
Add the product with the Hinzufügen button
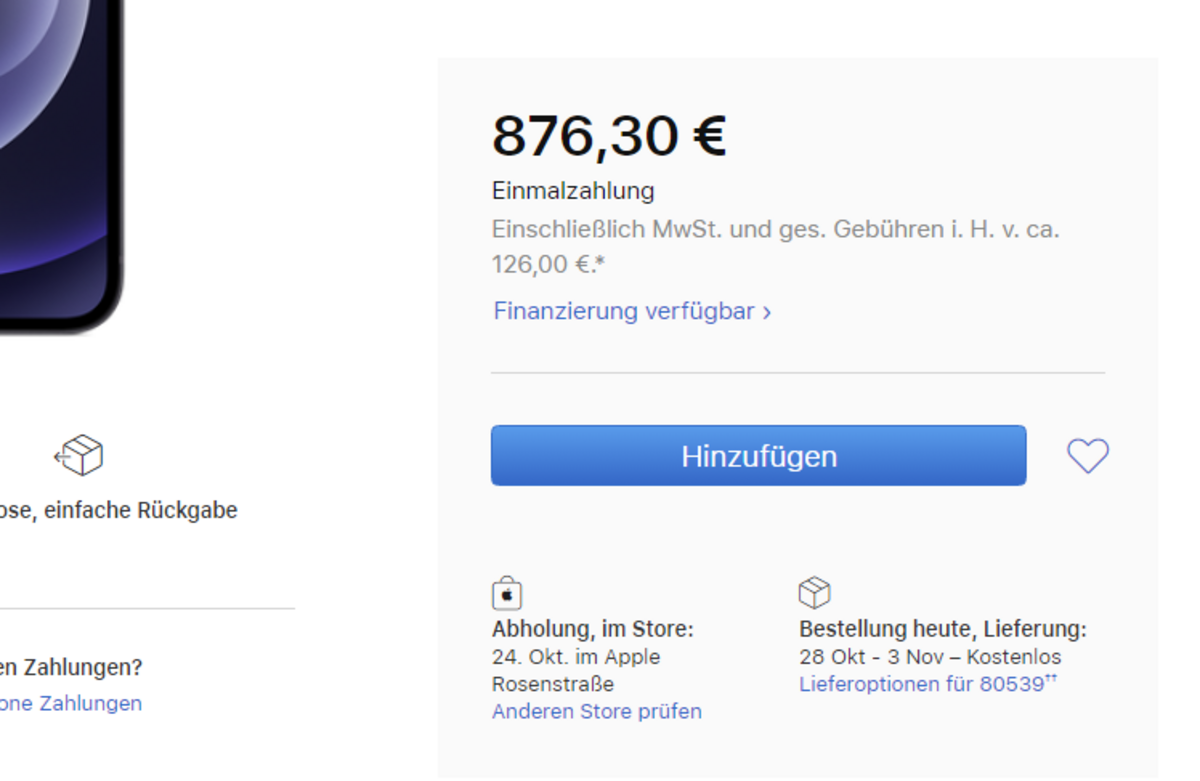(x=758, y=456)
